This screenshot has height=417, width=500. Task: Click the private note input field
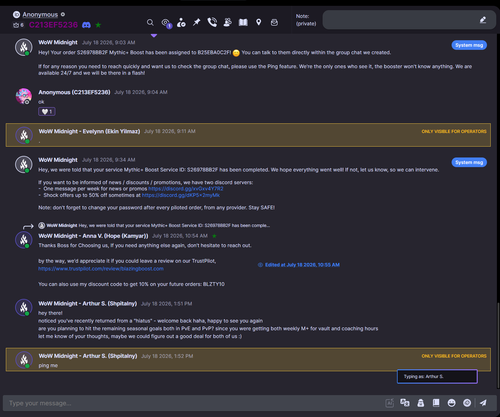coord(409,20)
